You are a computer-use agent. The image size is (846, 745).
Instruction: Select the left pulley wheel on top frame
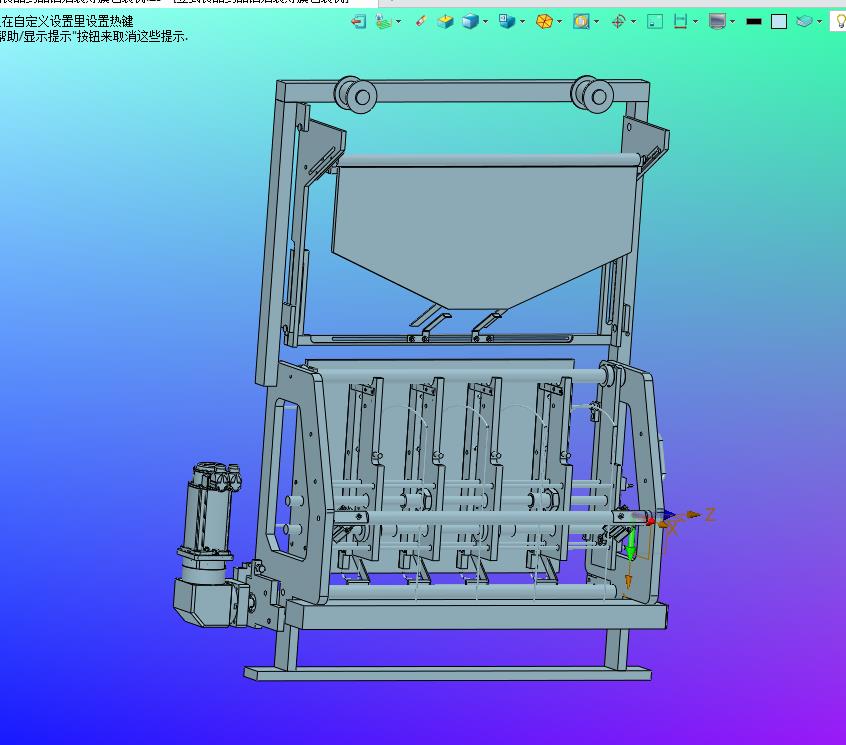[354, 95]
